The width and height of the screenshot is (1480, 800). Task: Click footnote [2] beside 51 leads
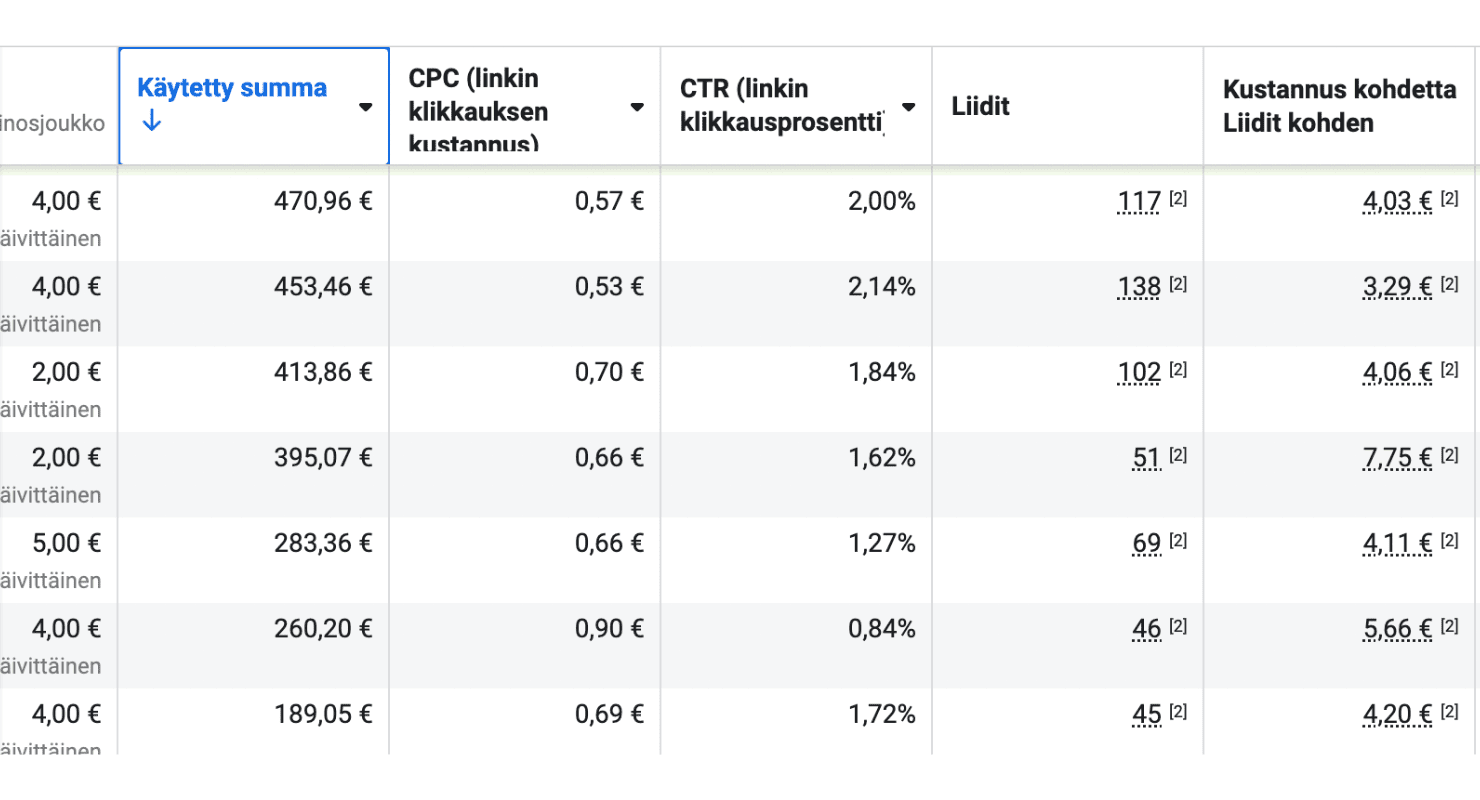coord(1178,455)
